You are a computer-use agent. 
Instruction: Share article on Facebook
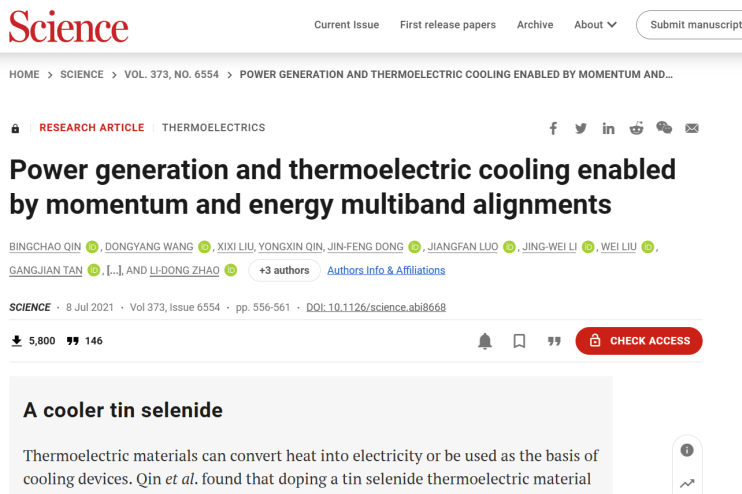(553, 128)
